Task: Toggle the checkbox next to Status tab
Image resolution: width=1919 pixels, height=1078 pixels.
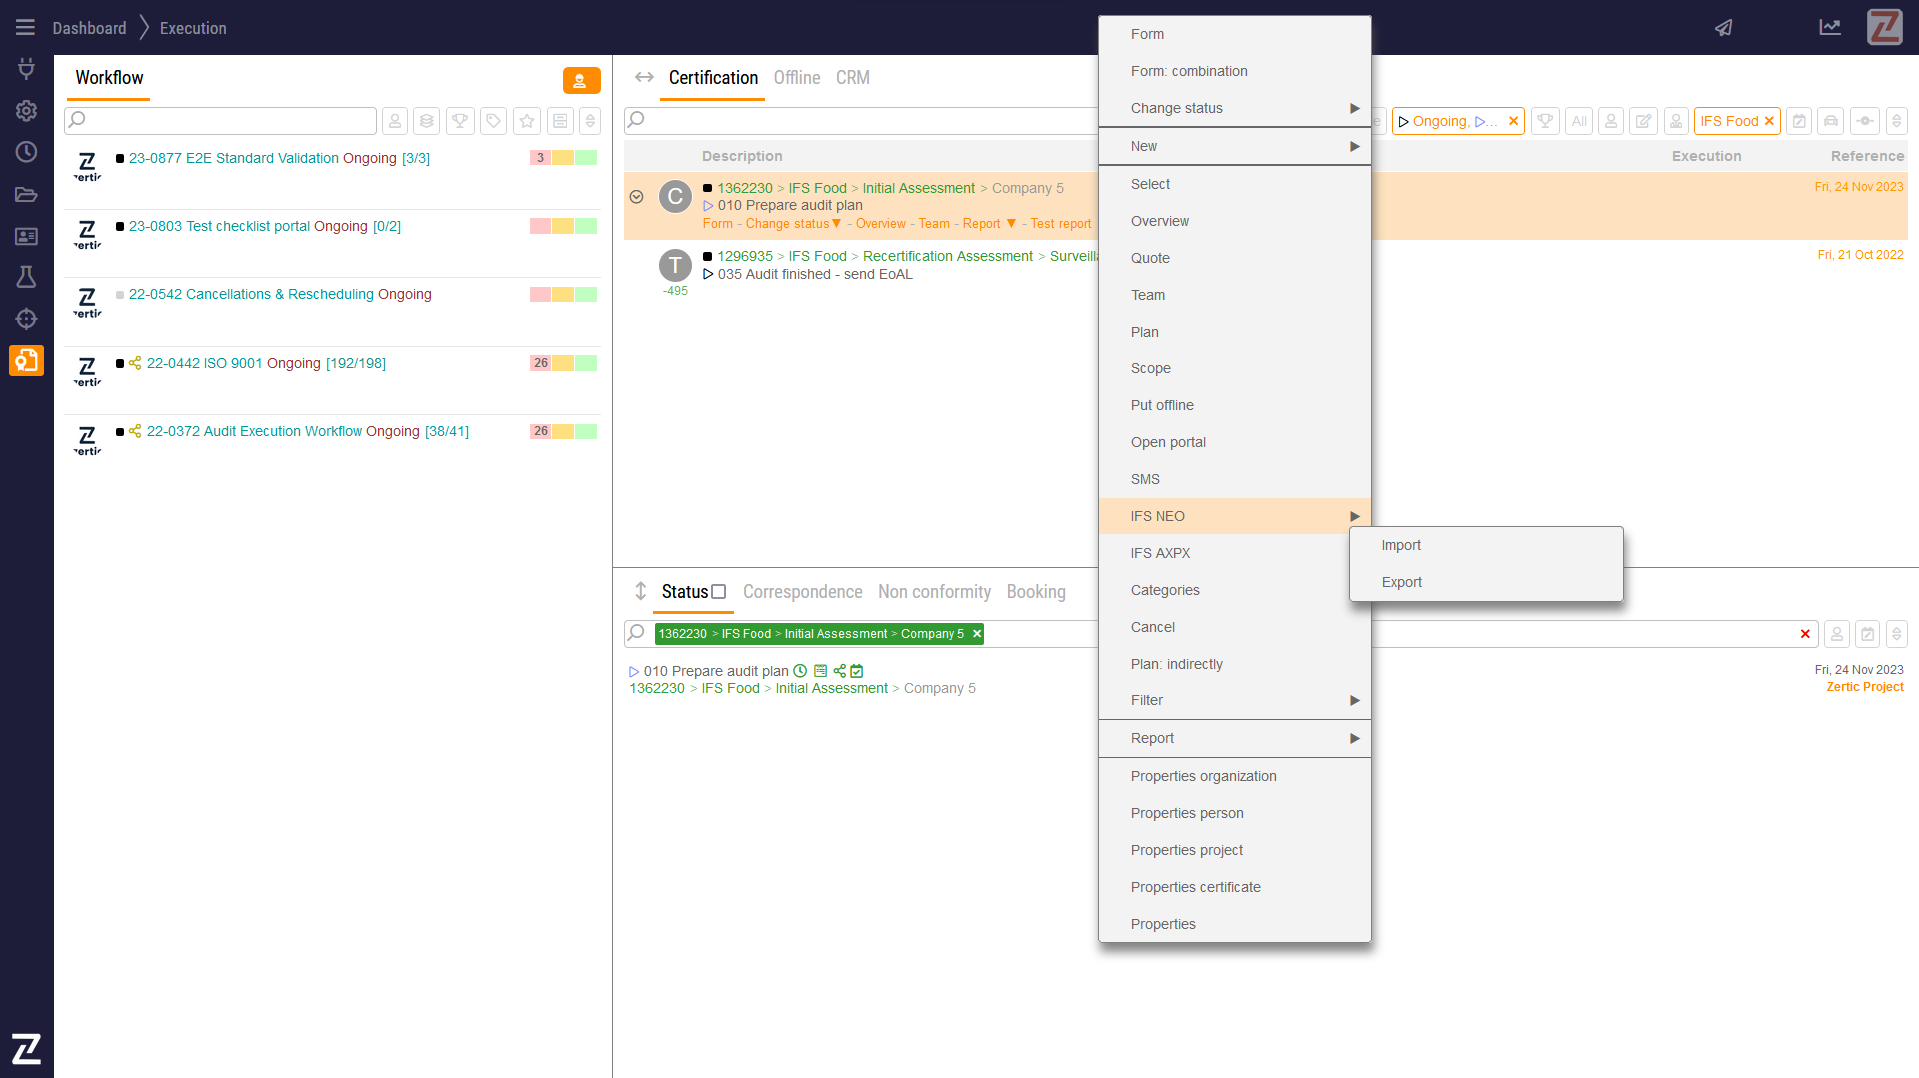Action: pyautogui.click(x=719, y=592)
